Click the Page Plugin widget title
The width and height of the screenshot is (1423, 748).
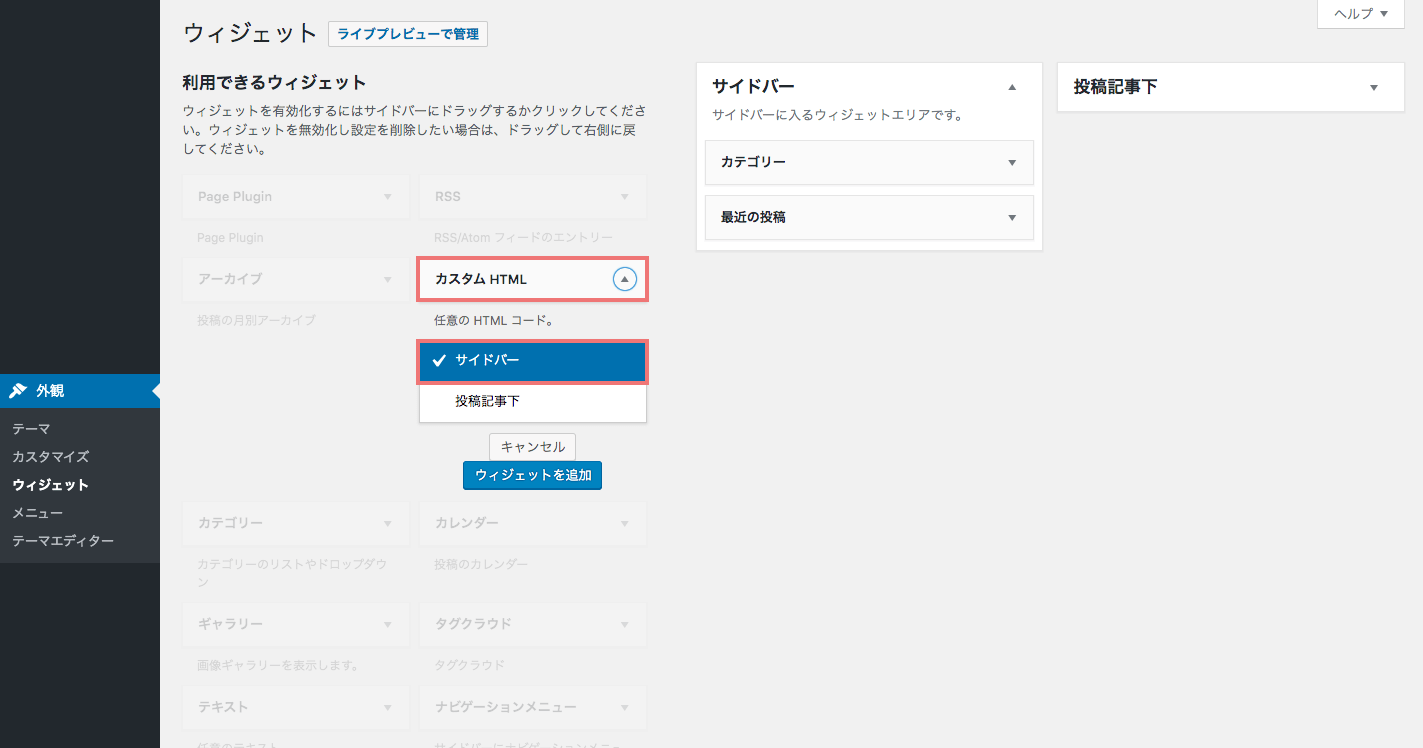pyautogui.click(x=235, y=197)
